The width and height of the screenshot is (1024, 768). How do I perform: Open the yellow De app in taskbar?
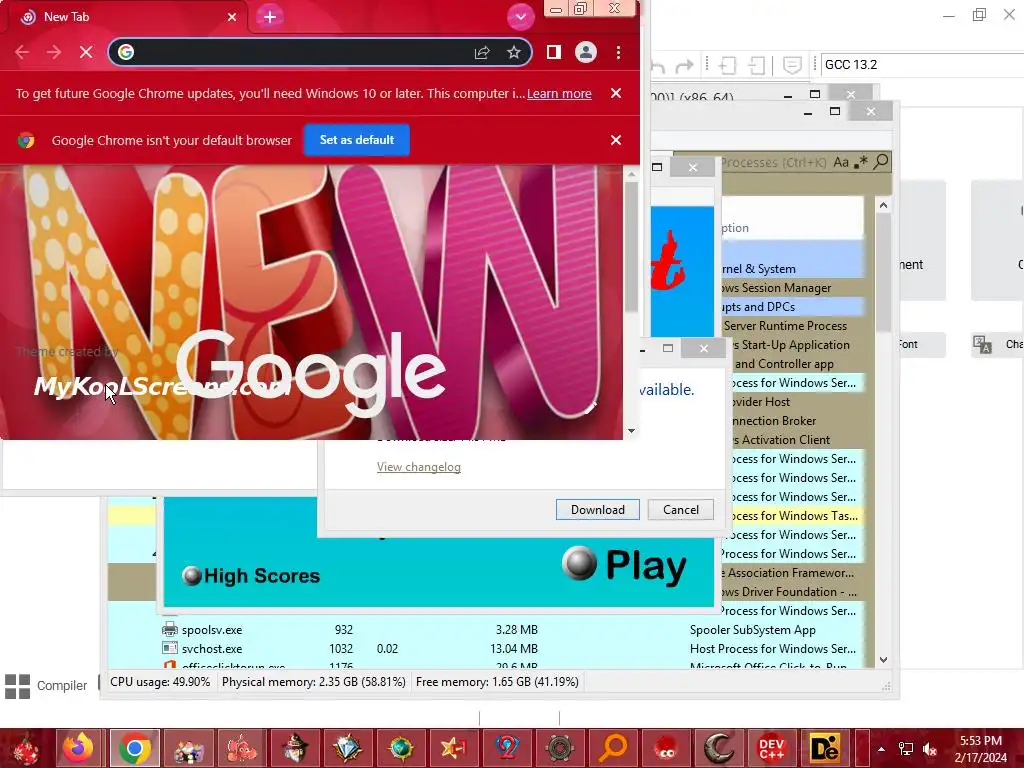[825, 748]
